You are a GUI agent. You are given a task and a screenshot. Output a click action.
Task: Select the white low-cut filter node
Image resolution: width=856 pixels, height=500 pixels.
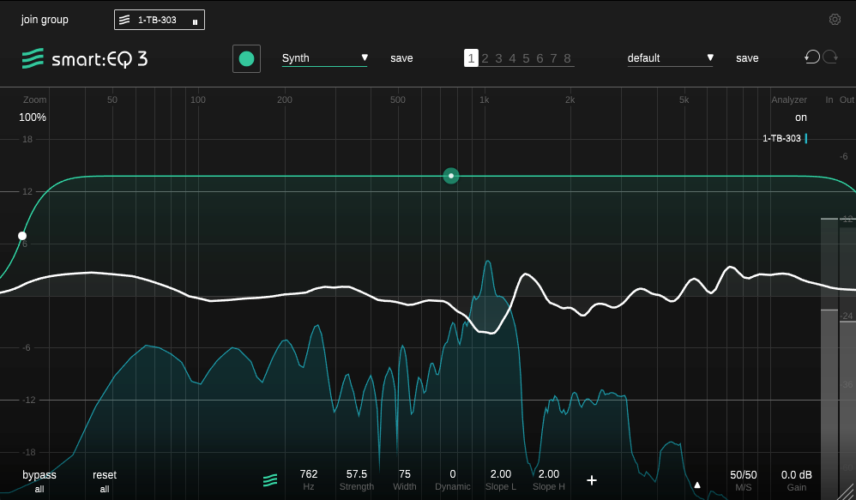click(22, 236)
